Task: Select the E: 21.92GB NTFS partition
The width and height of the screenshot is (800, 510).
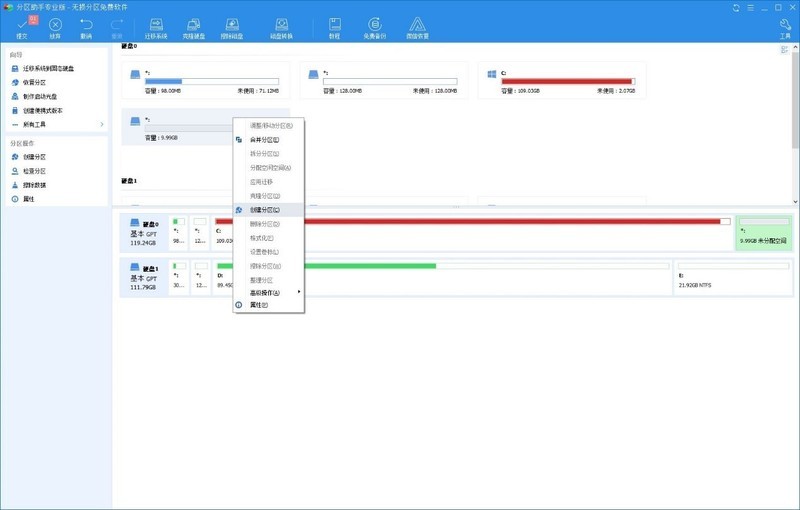Action: coord(732,279)
